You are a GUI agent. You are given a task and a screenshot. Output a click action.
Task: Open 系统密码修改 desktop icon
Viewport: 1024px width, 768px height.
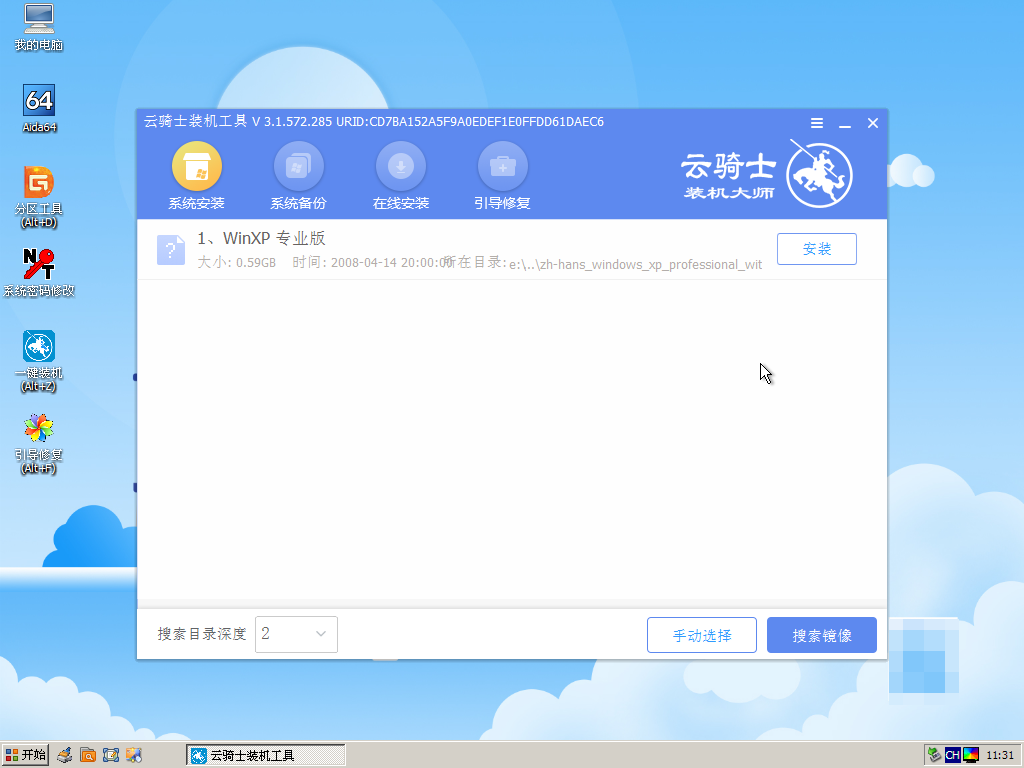coord(39,273)
